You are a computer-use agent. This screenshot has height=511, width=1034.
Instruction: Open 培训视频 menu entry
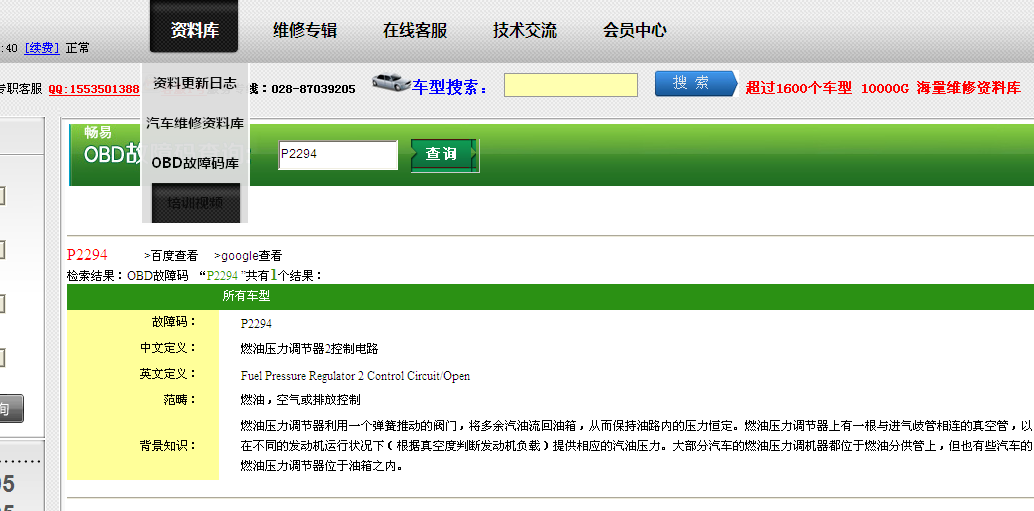coord(195,202)
